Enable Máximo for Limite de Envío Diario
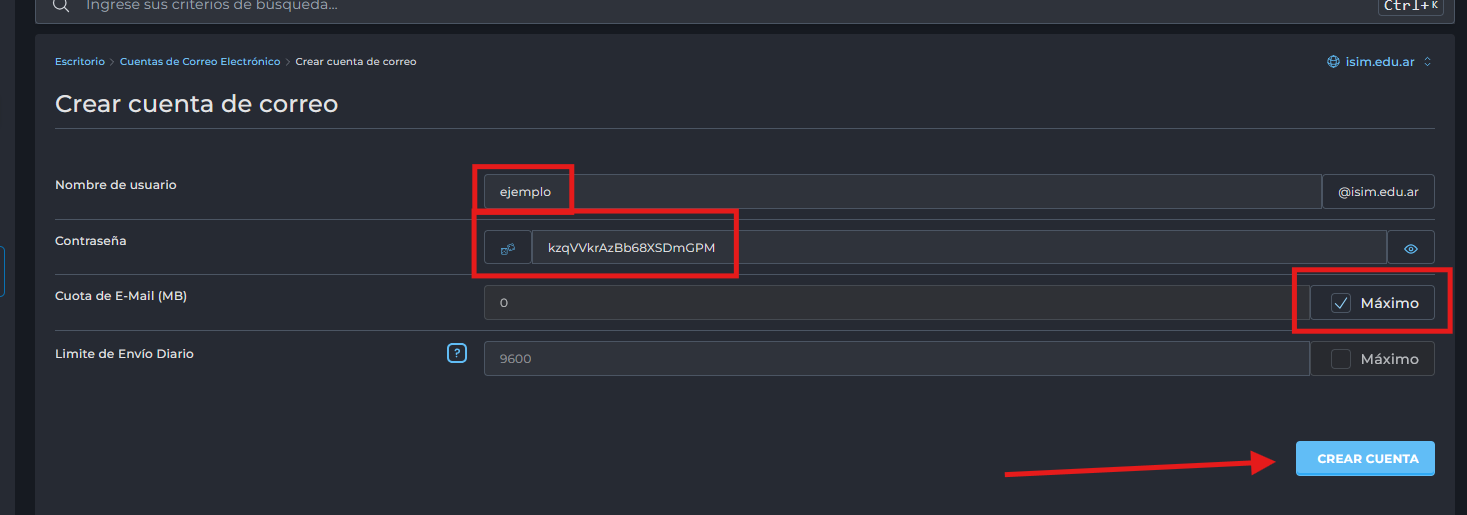This screenshot has height=515, width=1467. coord(1341,359)
